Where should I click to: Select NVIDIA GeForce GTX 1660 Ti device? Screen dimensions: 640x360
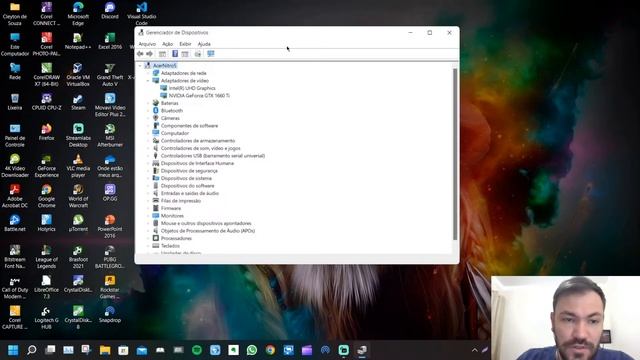[199, 96]
